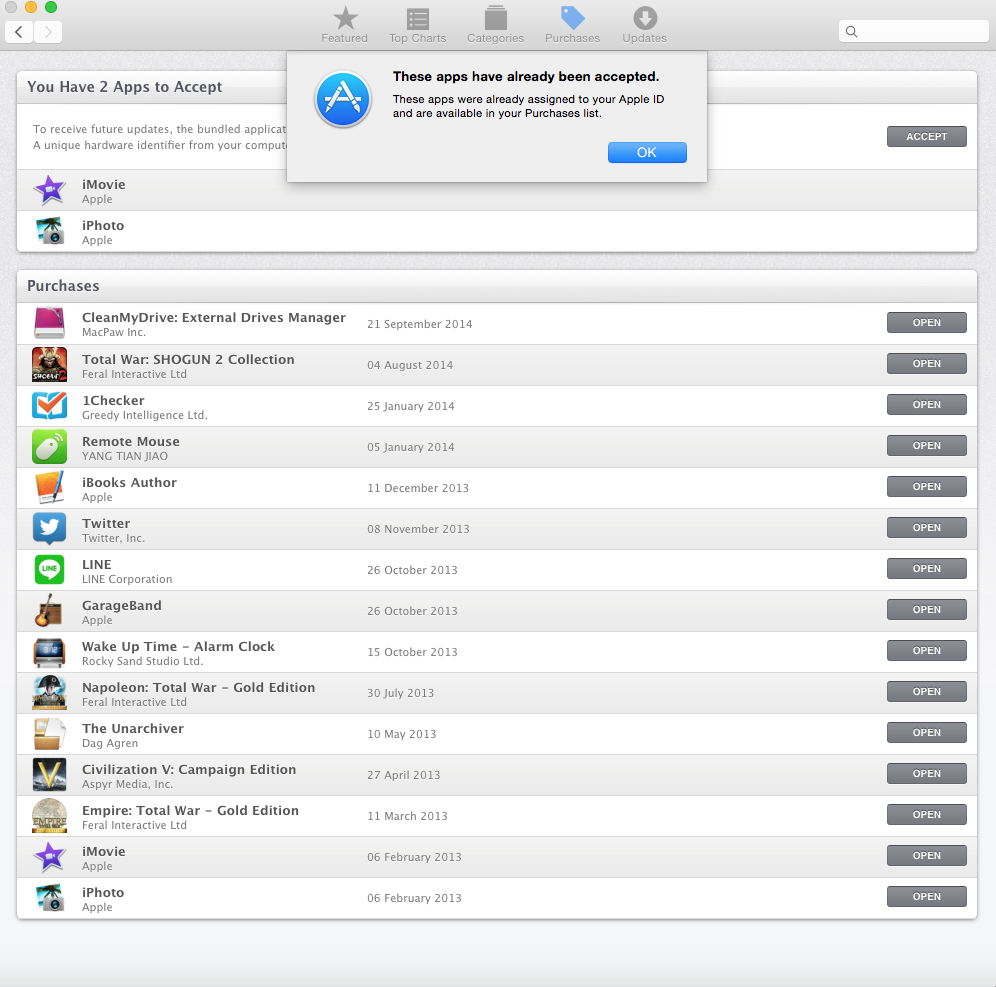Click the 21 September 2014 purchase date
The height and width of the screenshot is (987, 996).
coord(419,324)
